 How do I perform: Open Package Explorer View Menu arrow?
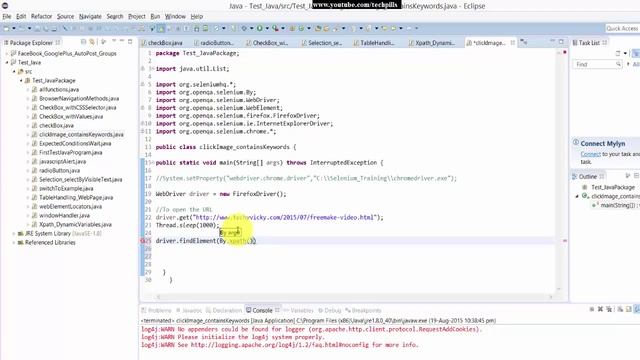(114, 41)
